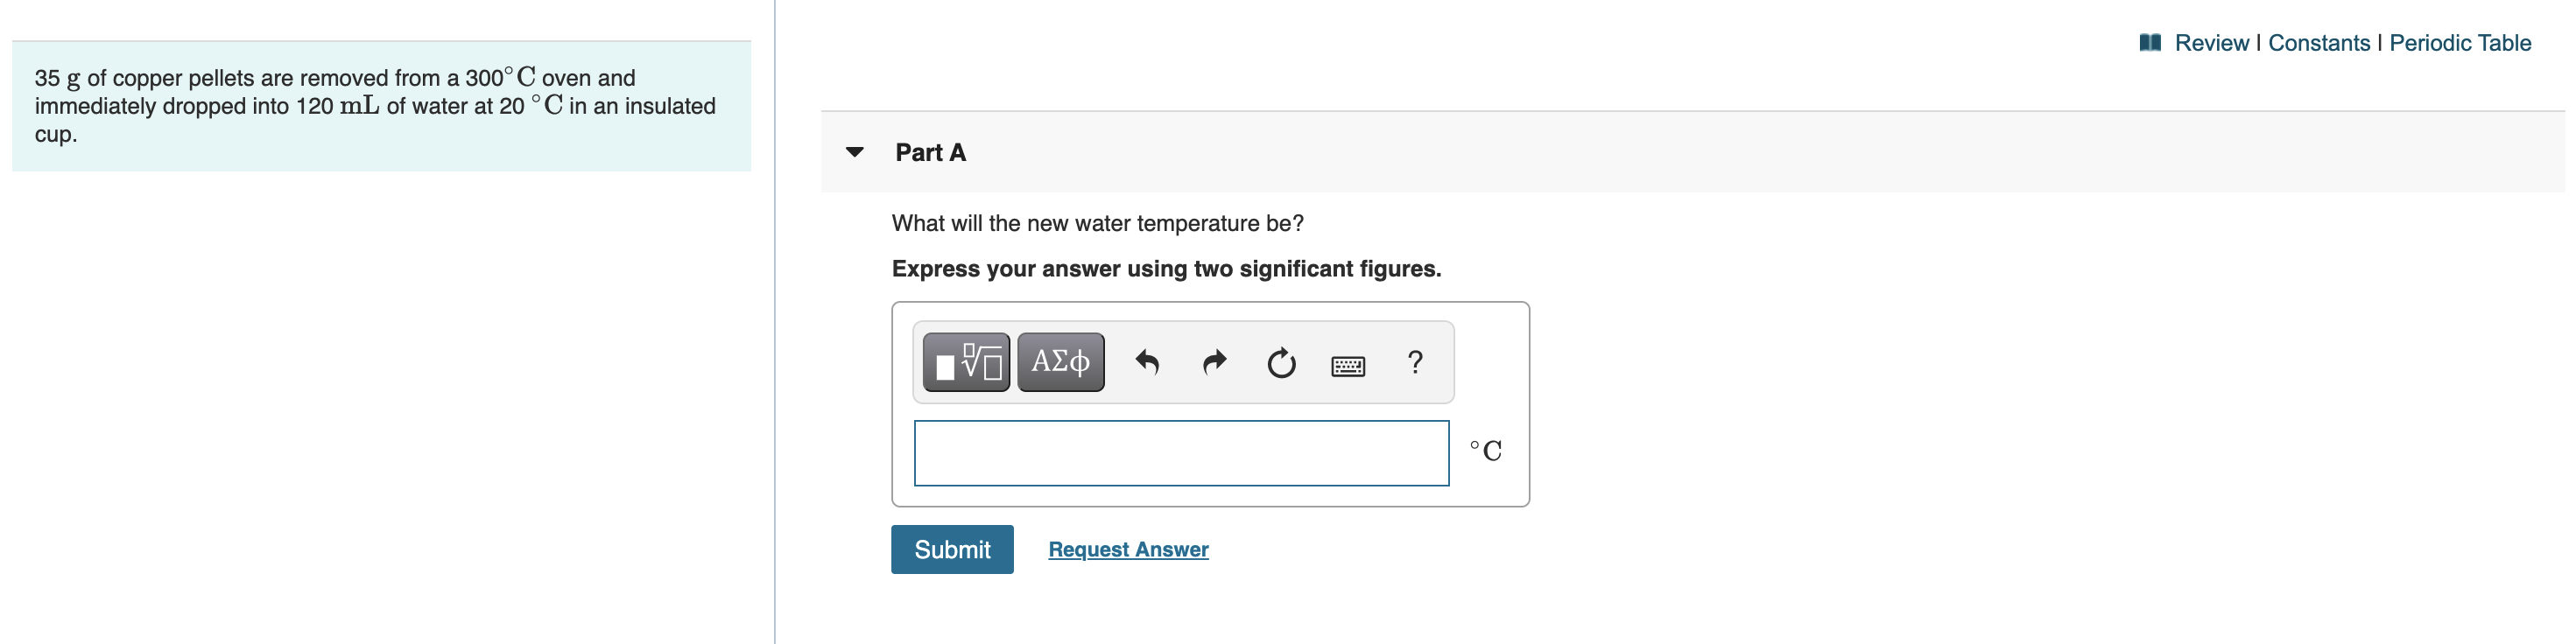The height and width of the screenshot is (644, 2576).
Task: Reset the answer with circular arrow
Action: (1281, 363)
